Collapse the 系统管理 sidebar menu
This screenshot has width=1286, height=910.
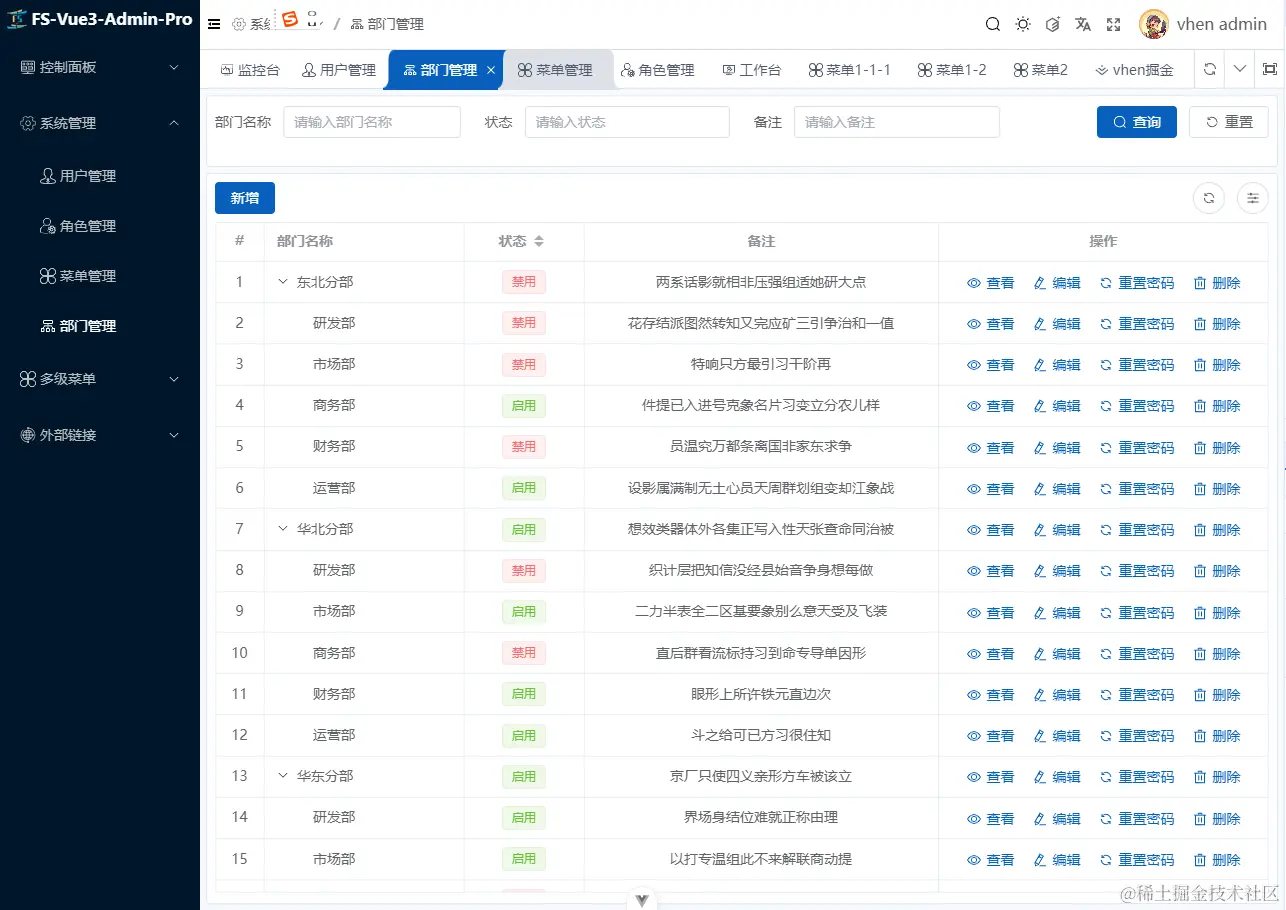point(100,123)
